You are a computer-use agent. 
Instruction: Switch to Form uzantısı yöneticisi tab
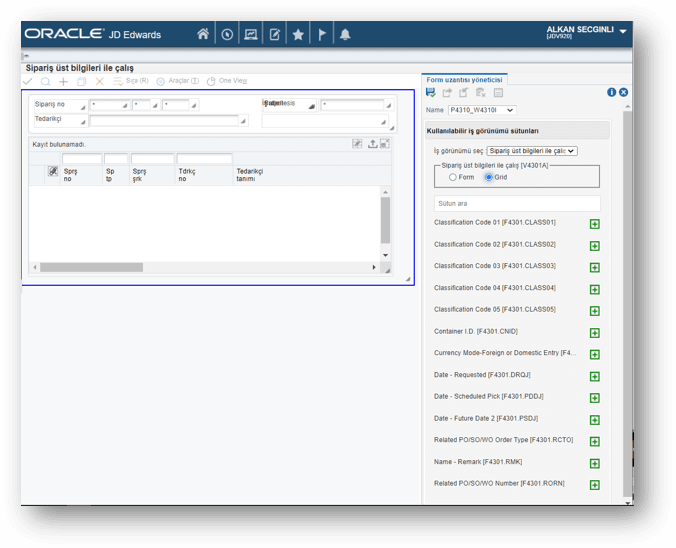pos(464,80)
